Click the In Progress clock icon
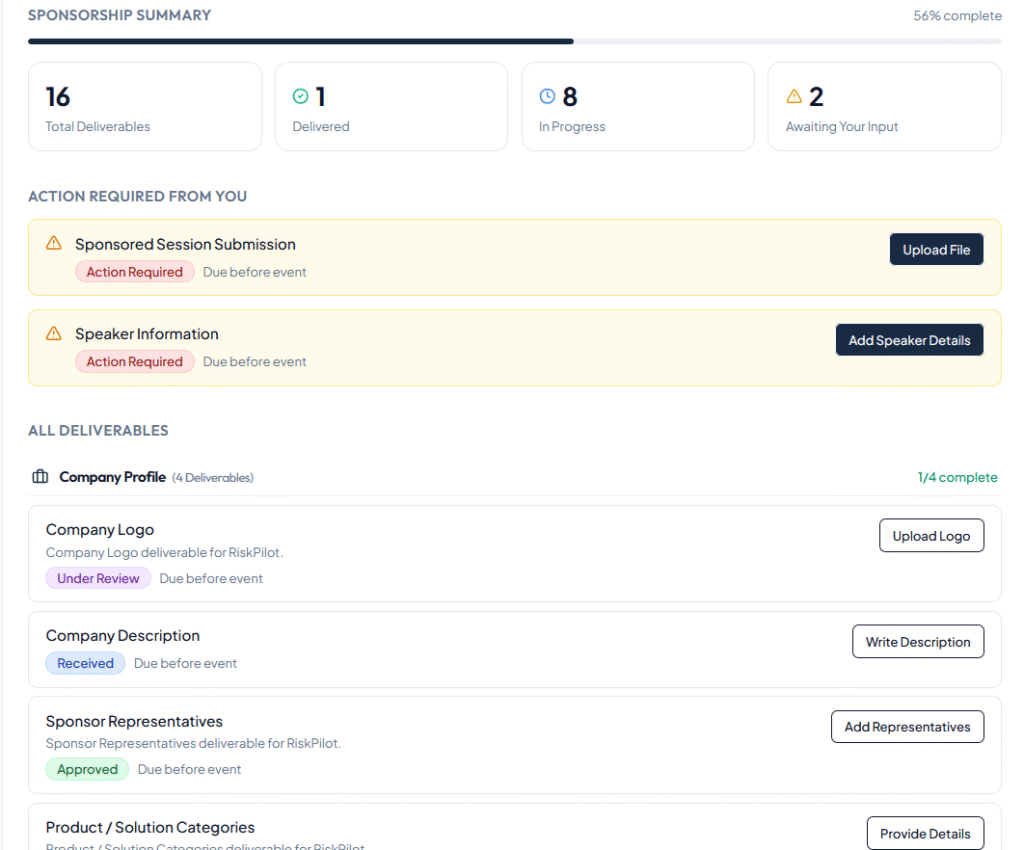 point(547,96)
